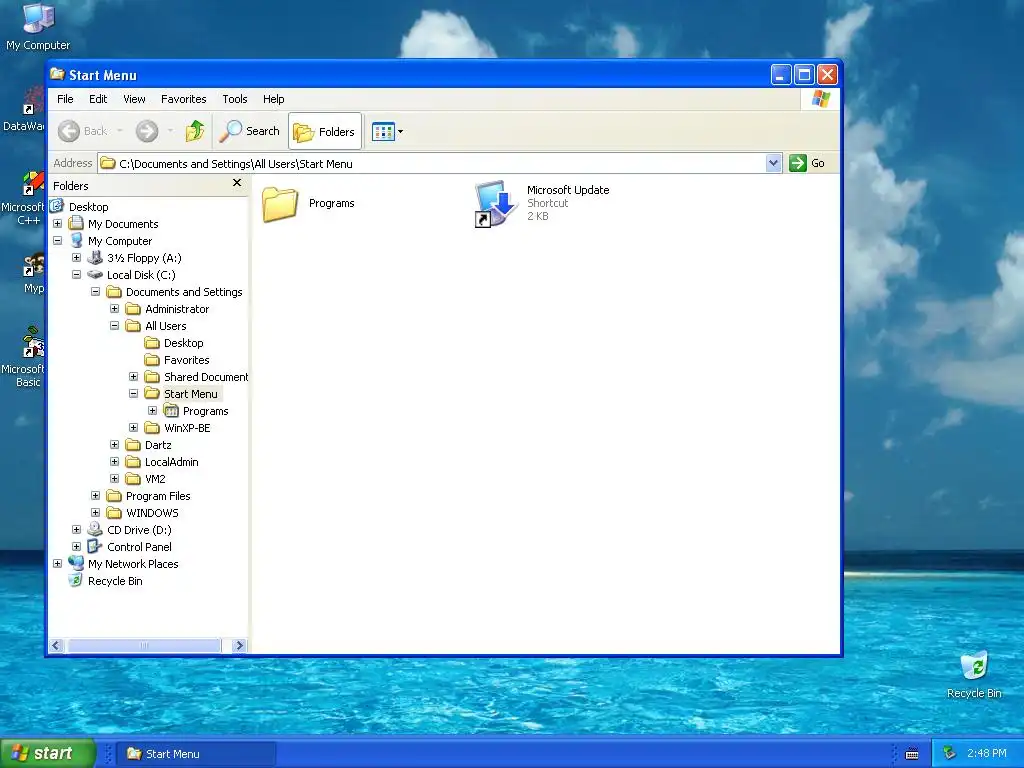Close the Folders pane with X
Viewport: 1024px width, 768px height.
click(x=237, y=183)
